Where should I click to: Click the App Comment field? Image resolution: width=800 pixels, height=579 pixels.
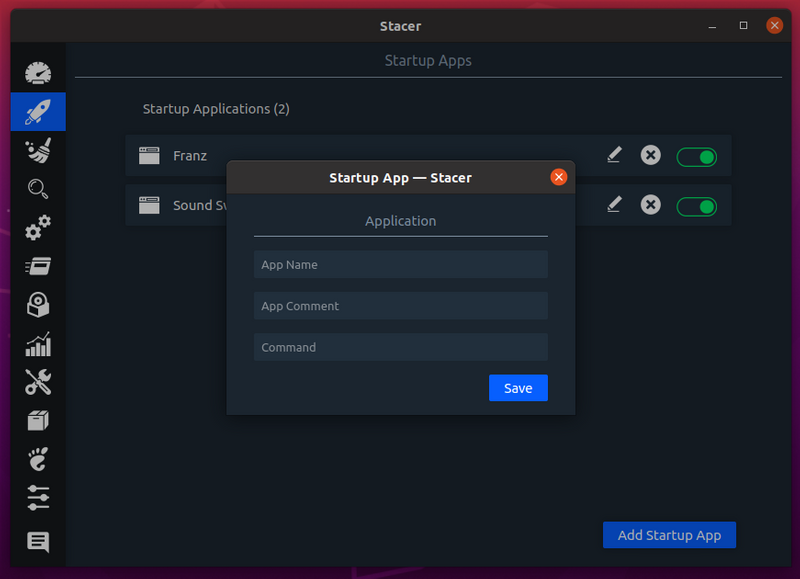click(x=401, y=306)
